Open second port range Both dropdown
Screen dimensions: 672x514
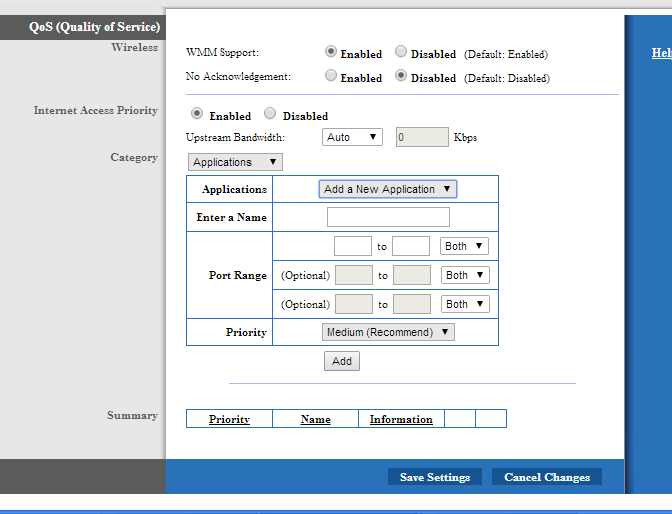465,275
